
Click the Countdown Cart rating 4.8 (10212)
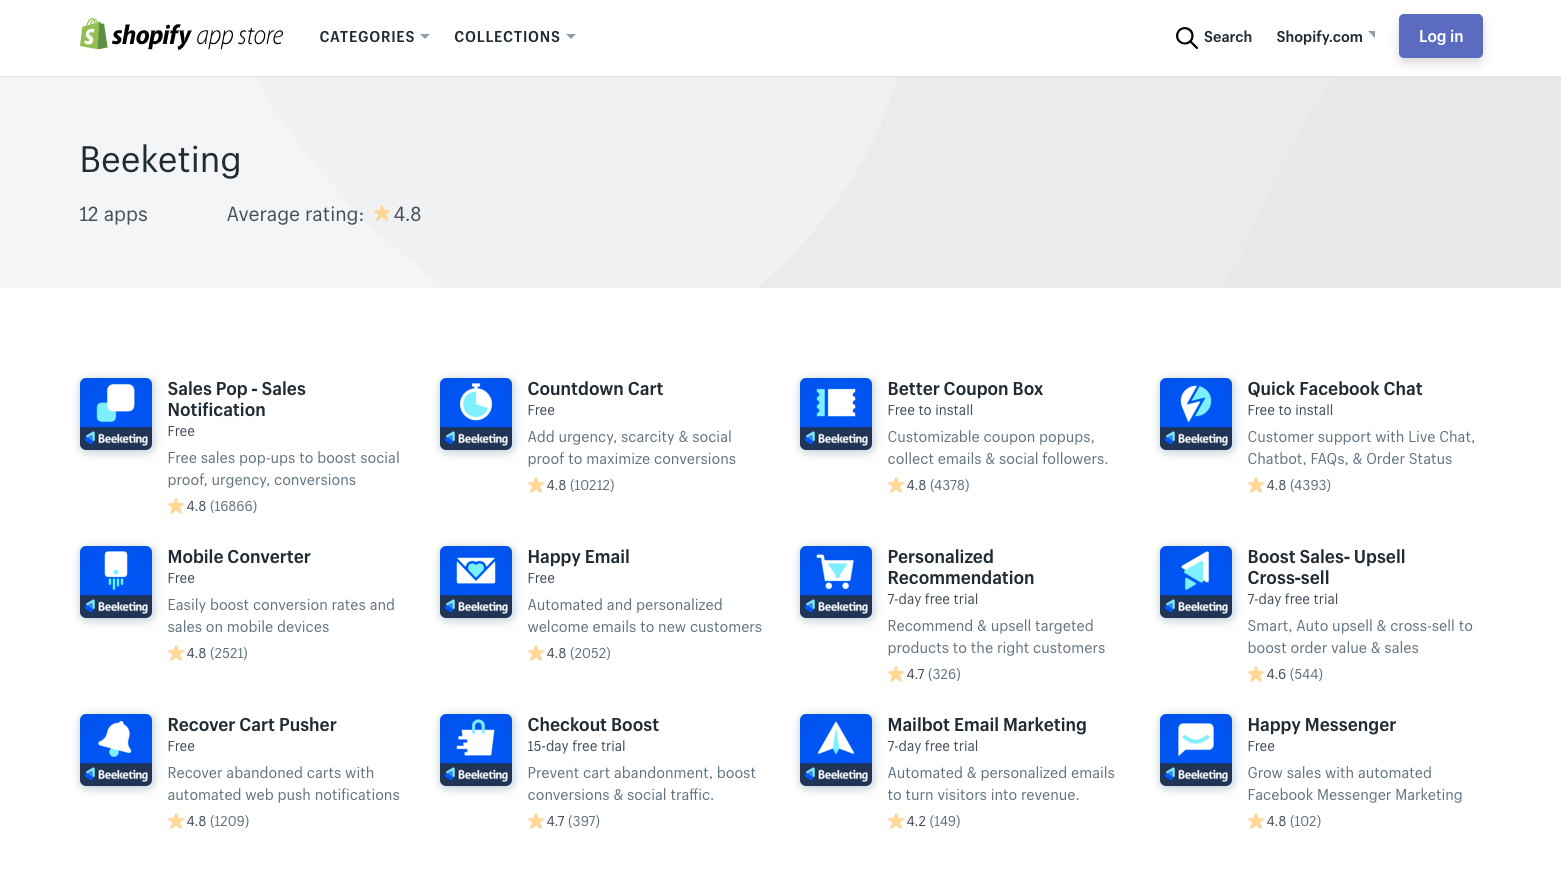(x=571, y=485)
